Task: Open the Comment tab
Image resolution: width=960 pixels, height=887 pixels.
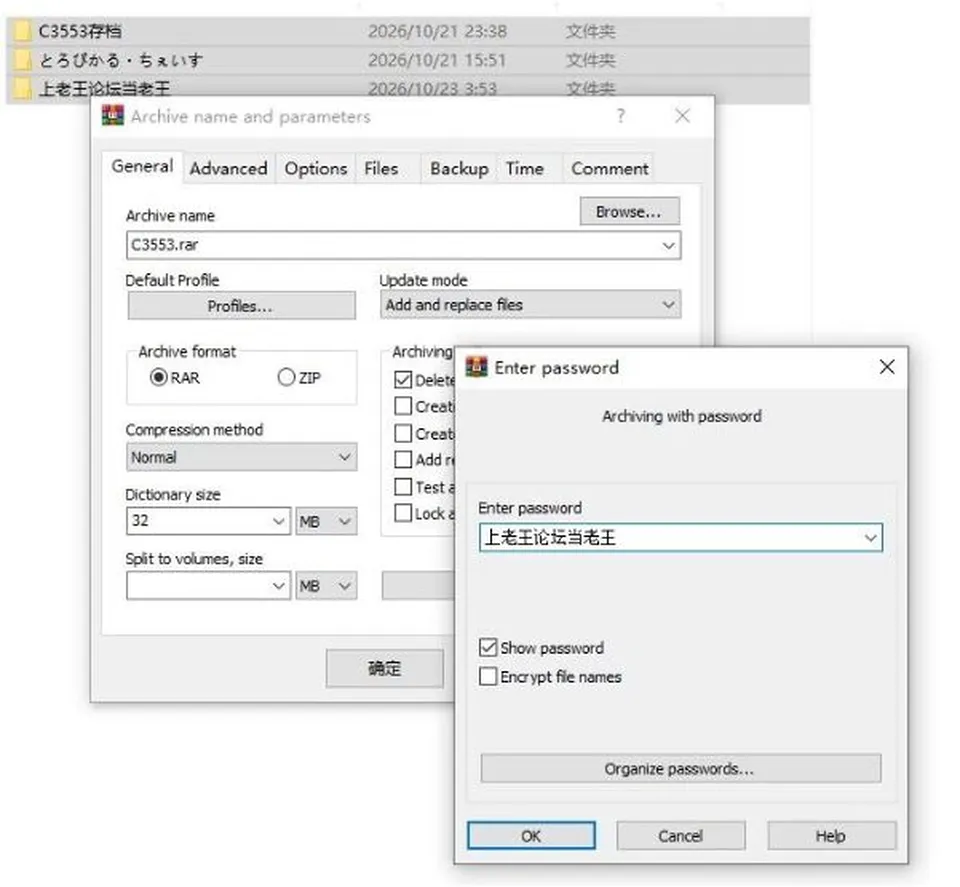Action: click(610, 168)
